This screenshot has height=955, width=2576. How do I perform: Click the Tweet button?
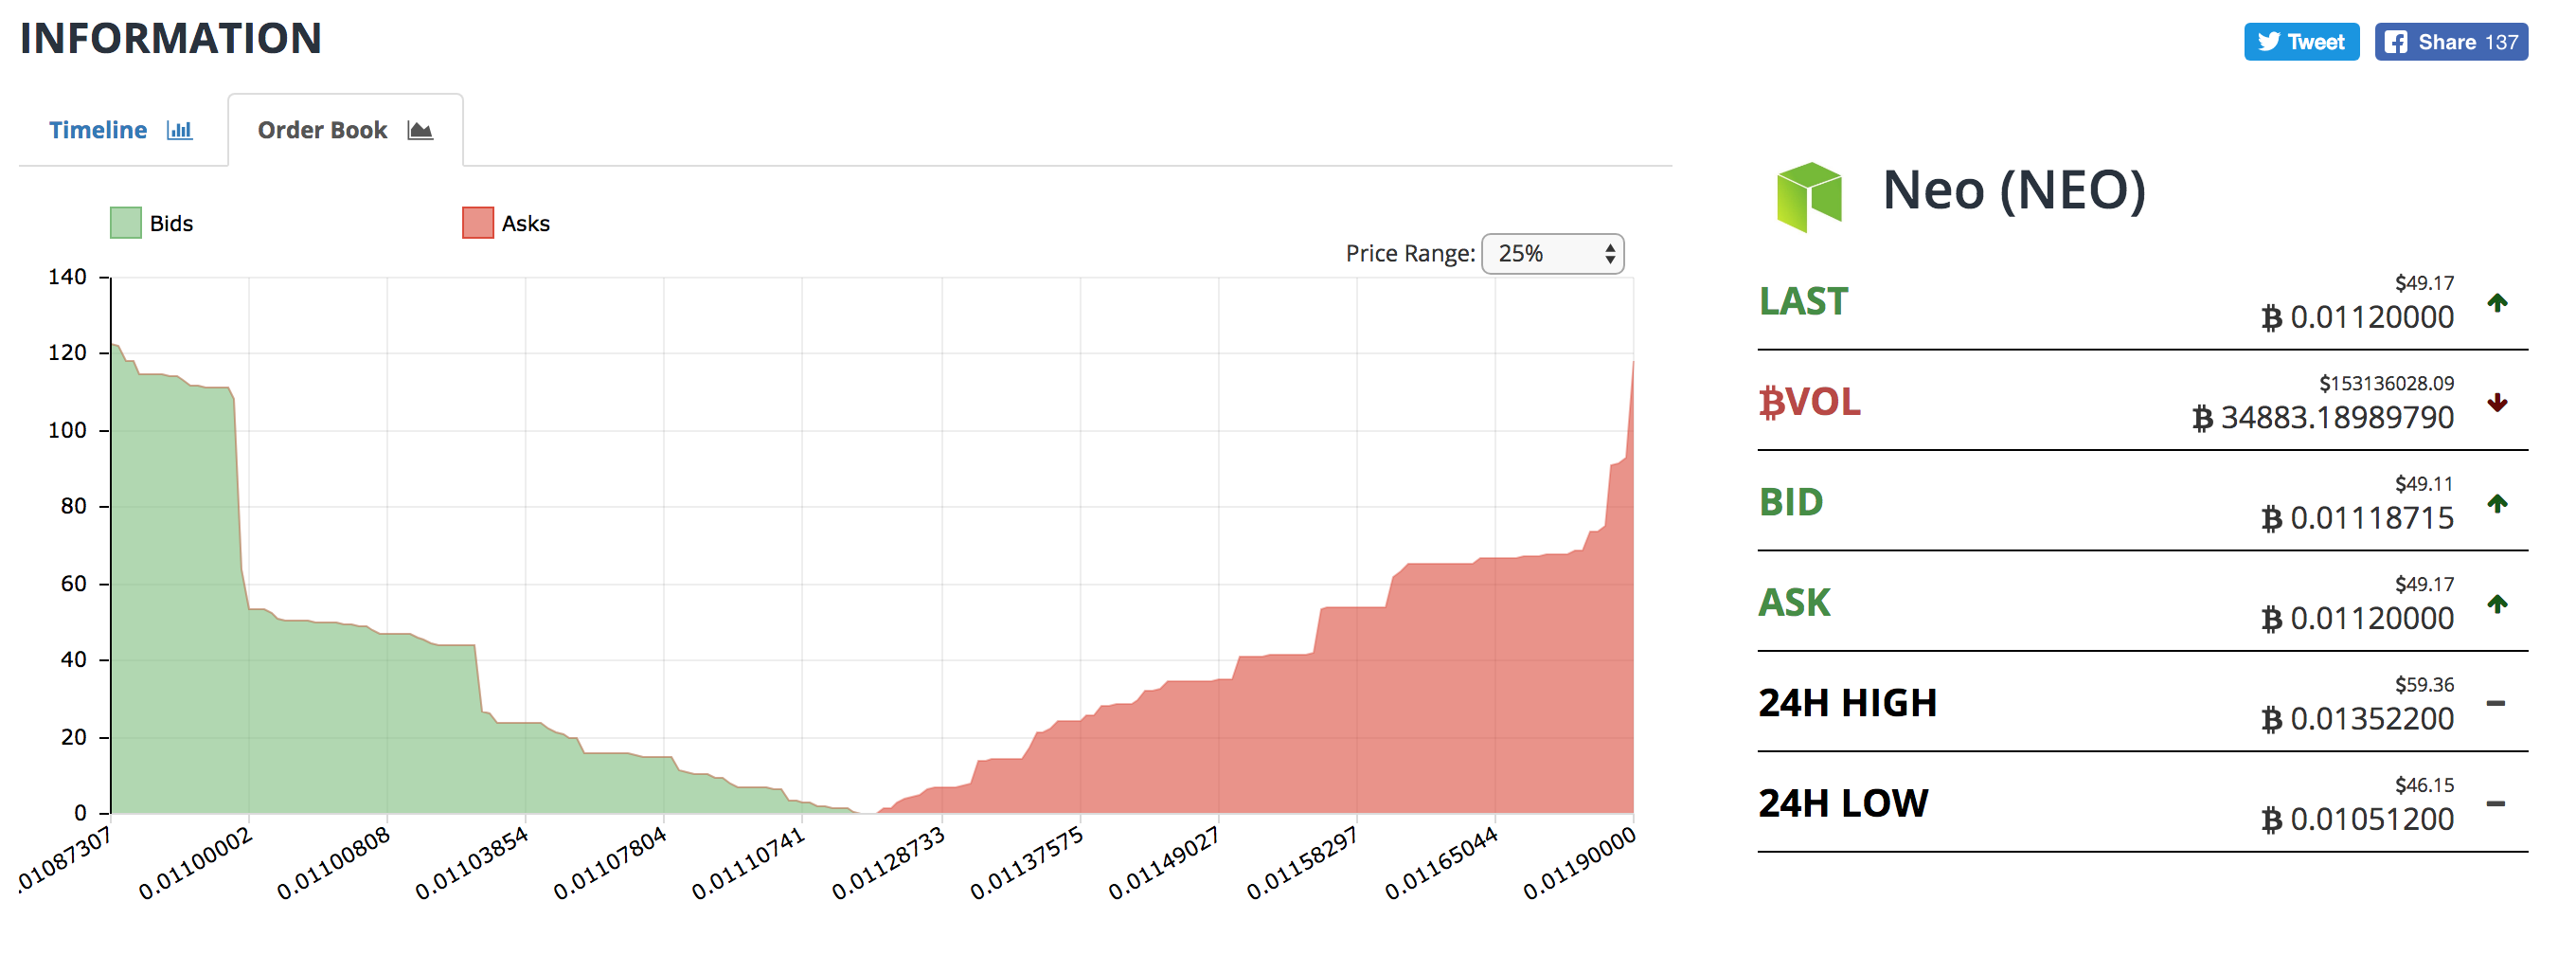tap(2301, 42)
